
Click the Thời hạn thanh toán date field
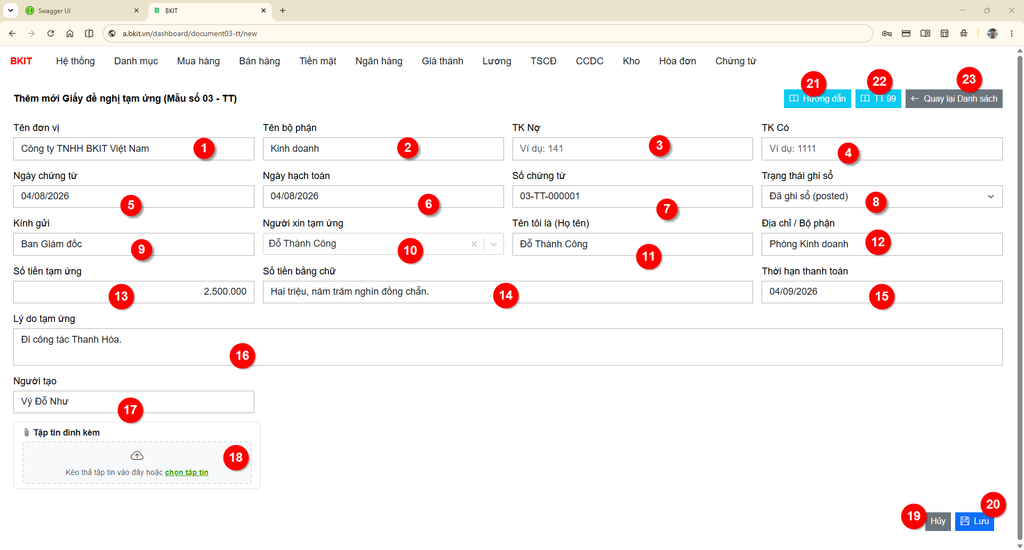point(882,292)
